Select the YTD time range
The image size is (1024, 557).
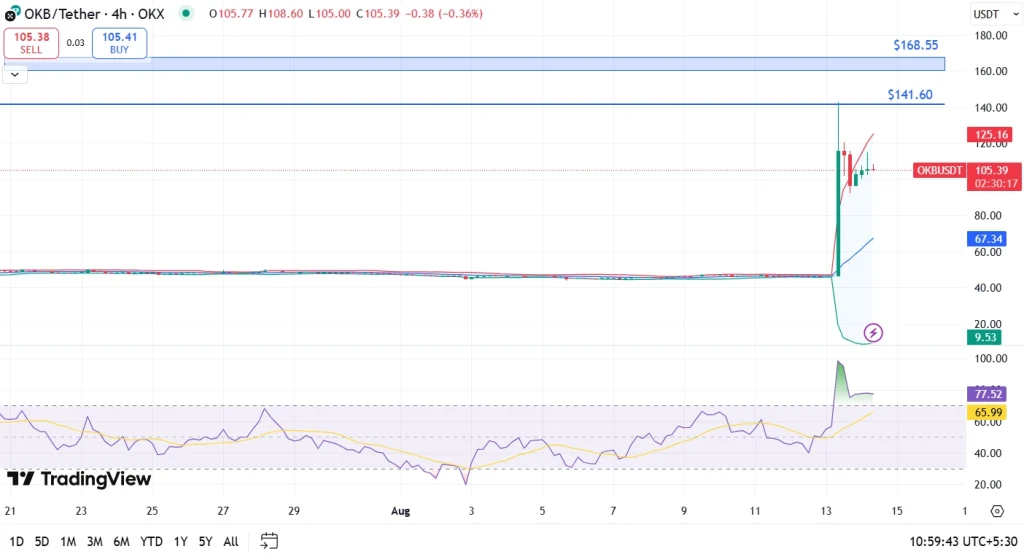coord(152,541)
